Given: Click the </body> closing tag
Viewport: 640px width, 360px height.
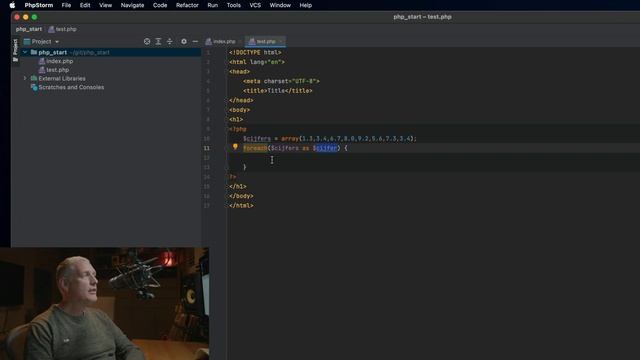Looking at the screenshot, I should coord(241,196).
